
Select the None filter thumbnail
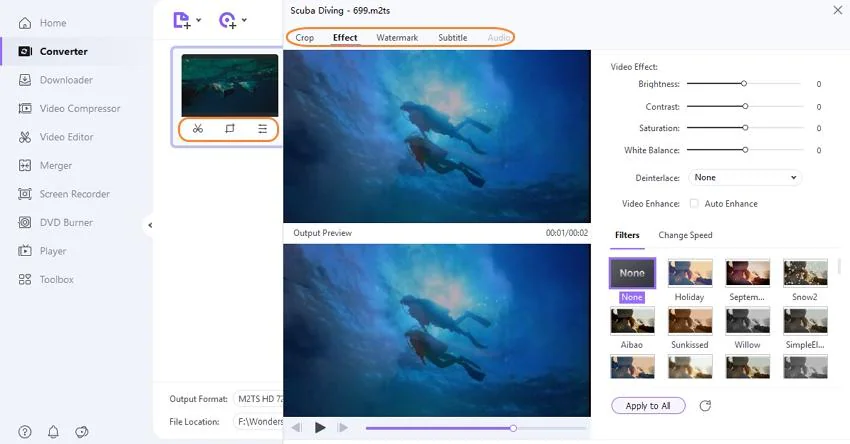(632, 273)
